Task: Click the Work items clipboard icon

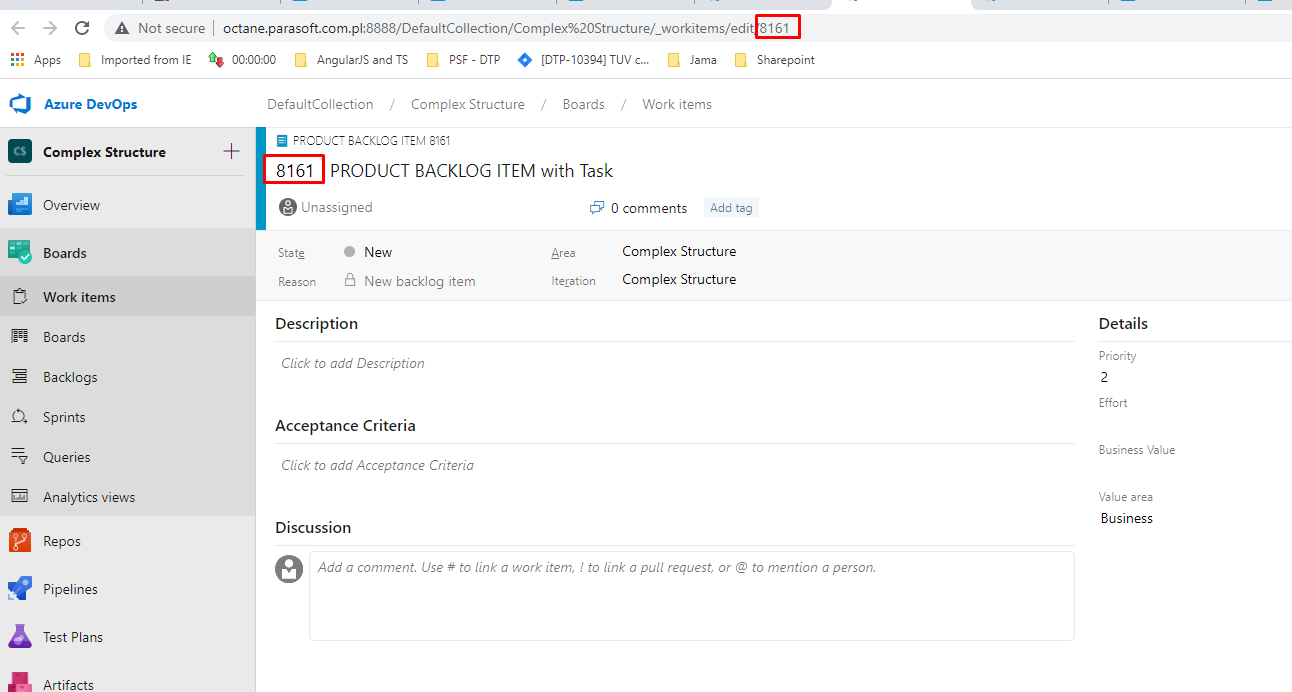Action: click(20, 297)
